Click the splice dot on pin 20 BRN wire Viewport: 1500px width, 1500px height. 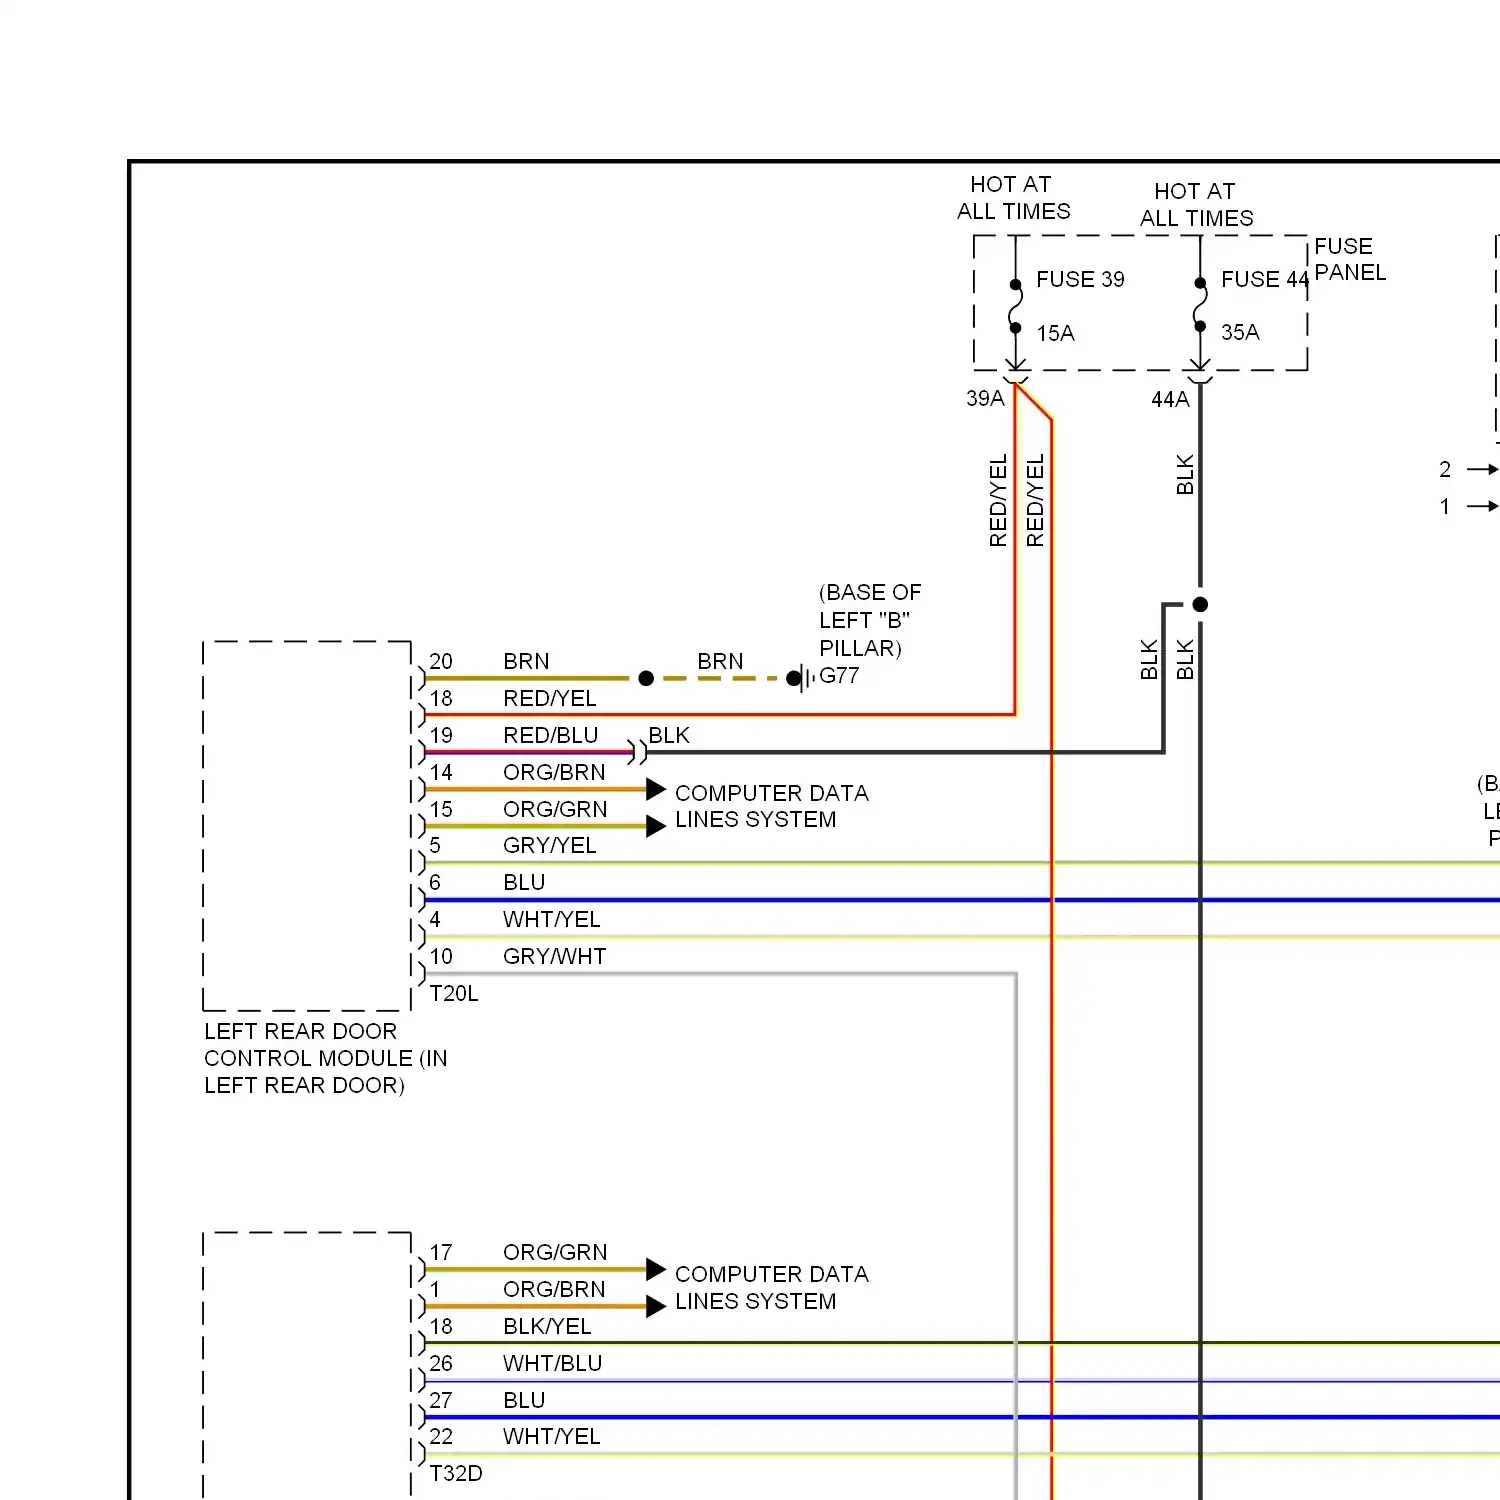[646, 678]
